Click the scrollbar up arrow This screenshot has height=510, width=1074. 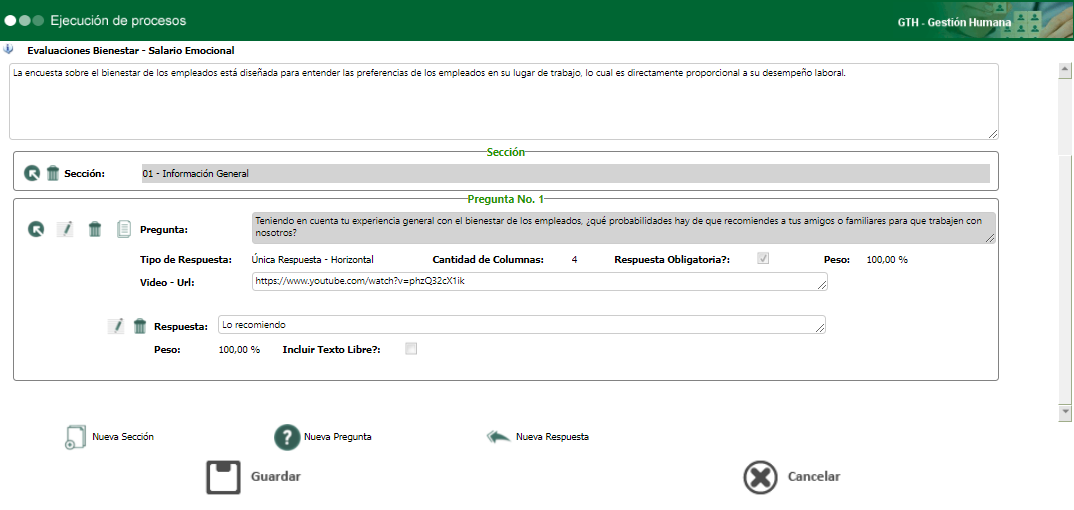pos(1064,69)
